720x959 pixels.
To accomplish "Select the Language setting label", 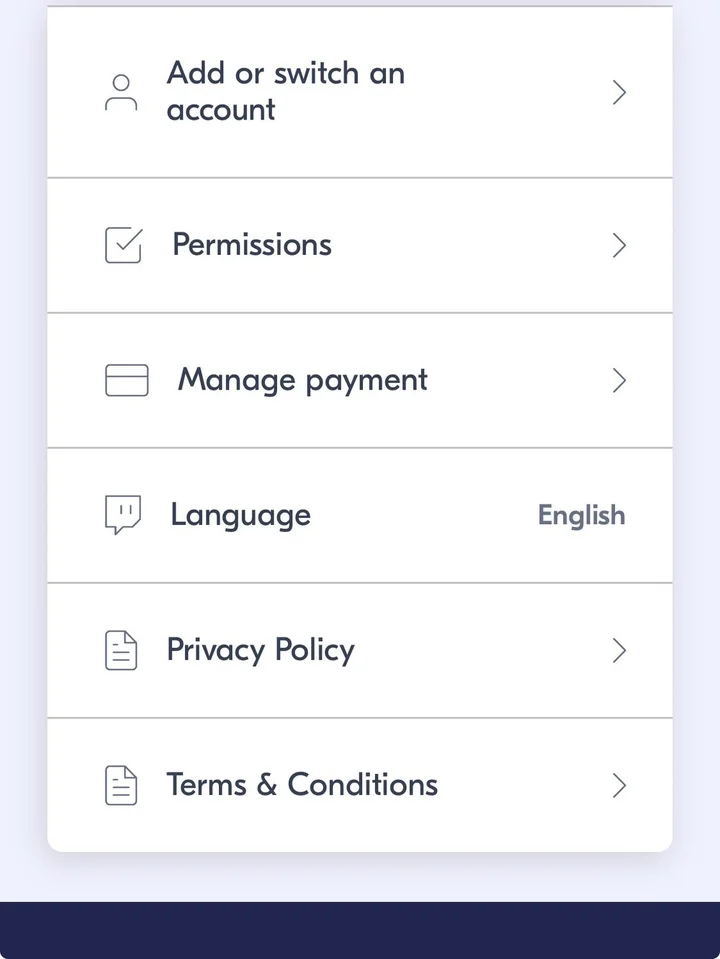I will 240,515.
